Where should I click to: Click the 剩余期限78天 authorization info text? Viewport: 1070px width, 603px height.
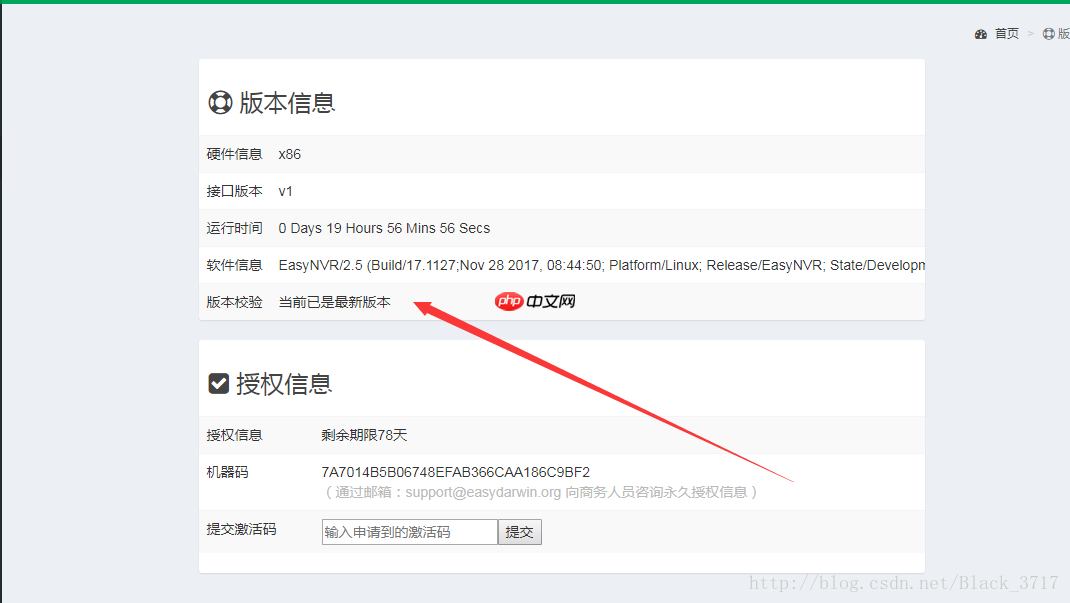pyautogui.click(x=364, y=435)
